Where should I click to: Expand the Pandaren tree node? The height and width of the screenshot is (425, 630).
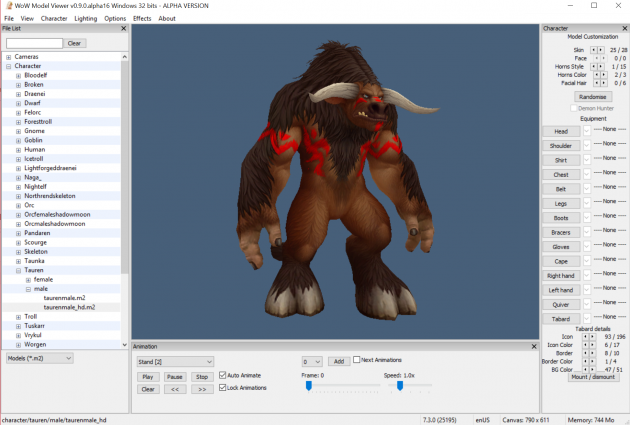coord(18,233)
